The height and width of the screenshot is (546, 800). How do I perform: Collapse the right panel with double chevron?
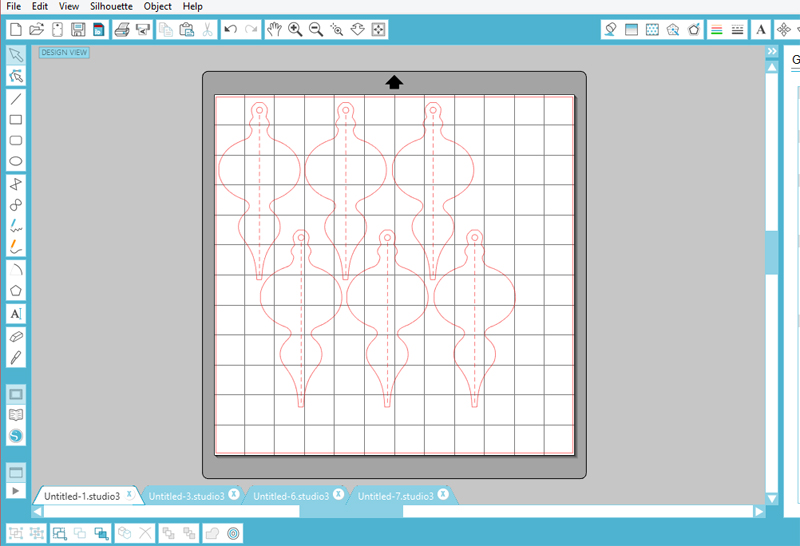click(772, 51)
